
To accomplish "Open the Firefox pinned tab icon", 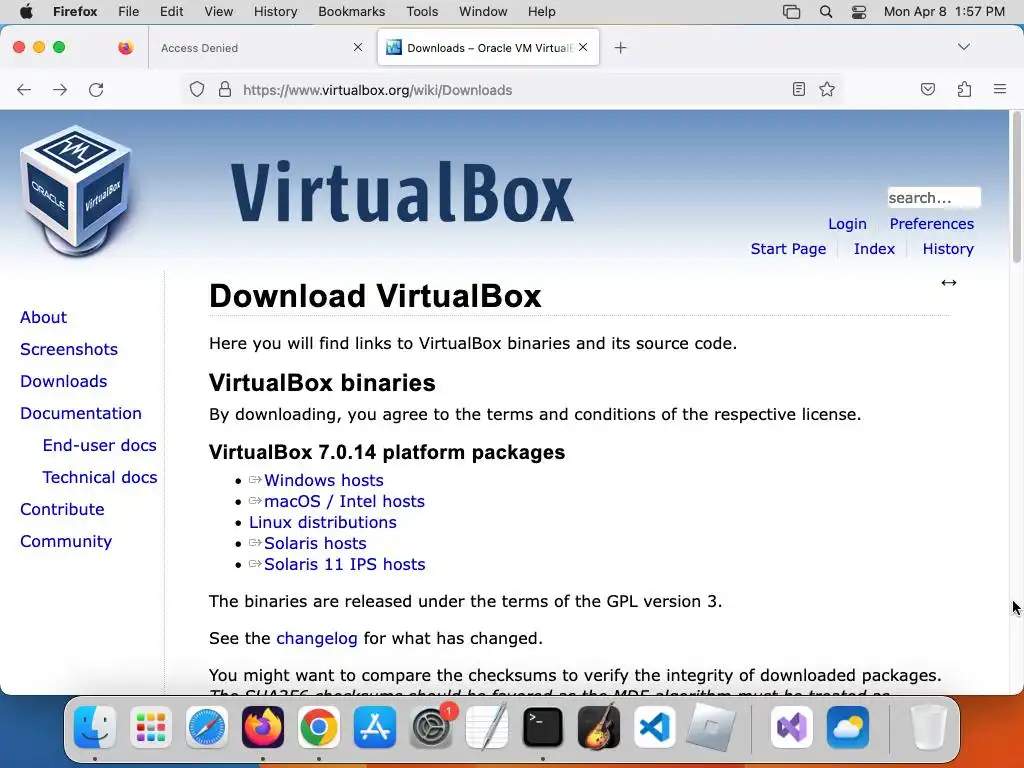I will click(x=125, y=48).
